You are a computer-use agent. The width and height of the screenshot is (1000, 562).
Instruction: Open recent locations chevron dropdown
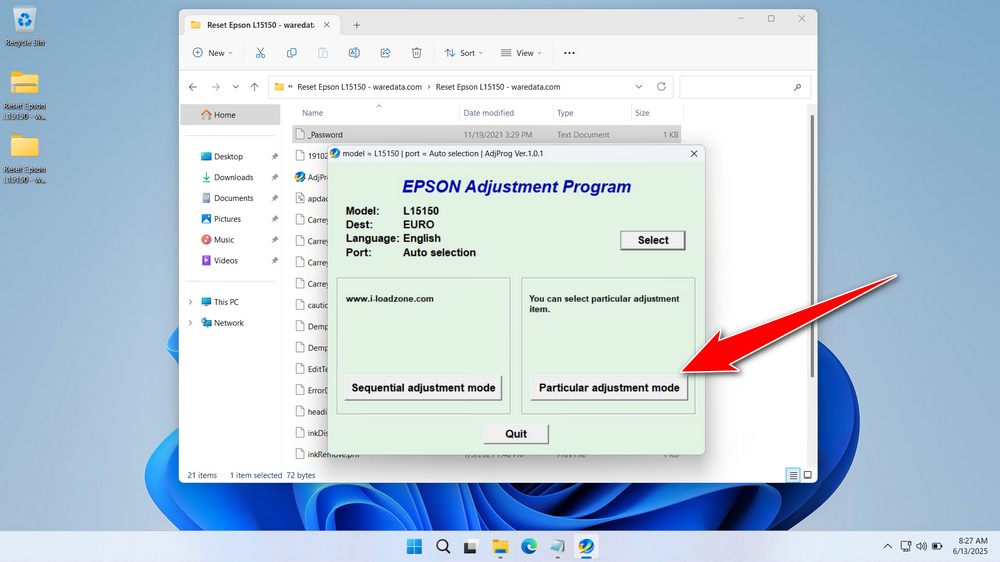point(235,87)
